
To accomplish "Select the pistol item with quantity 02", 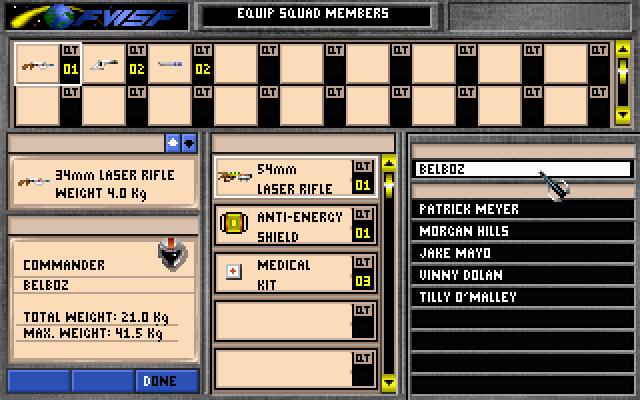I will [x=104, y=64].
